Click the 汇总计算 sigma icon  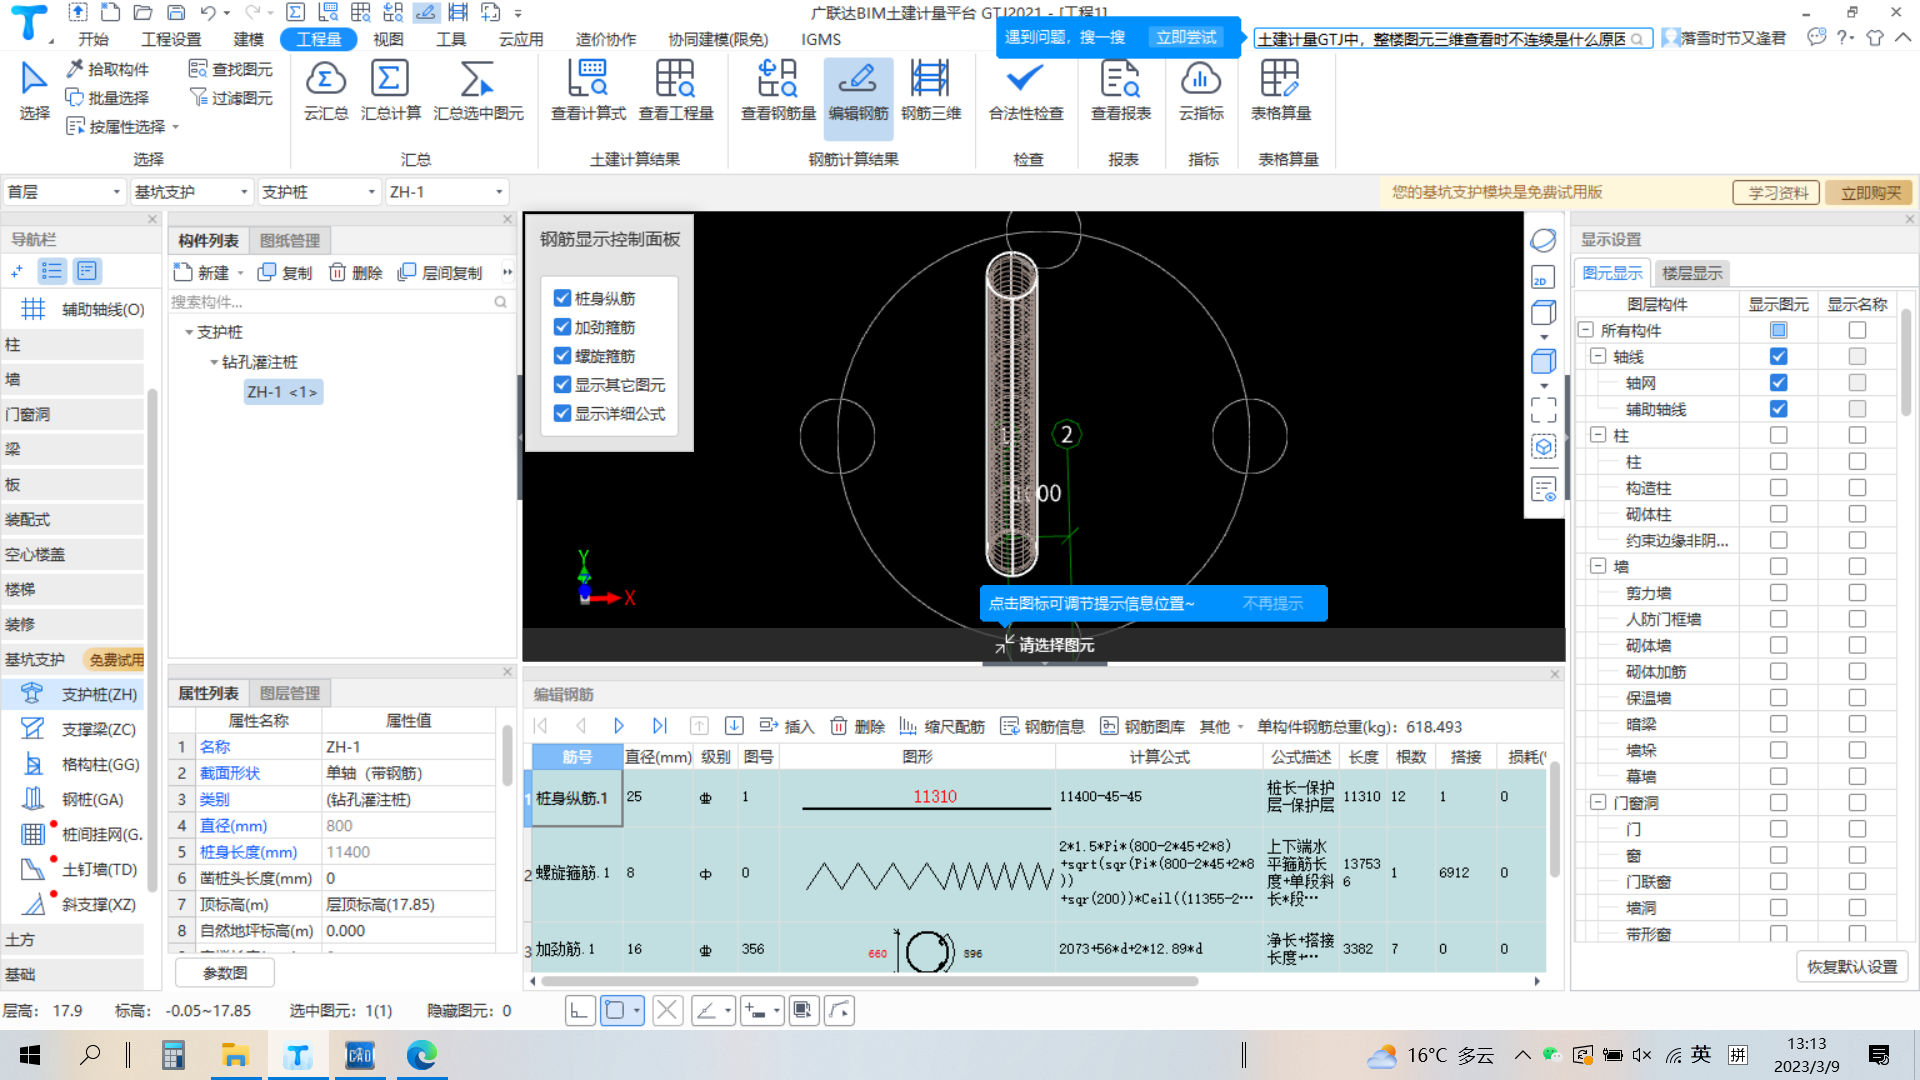[x=390, y=90]
